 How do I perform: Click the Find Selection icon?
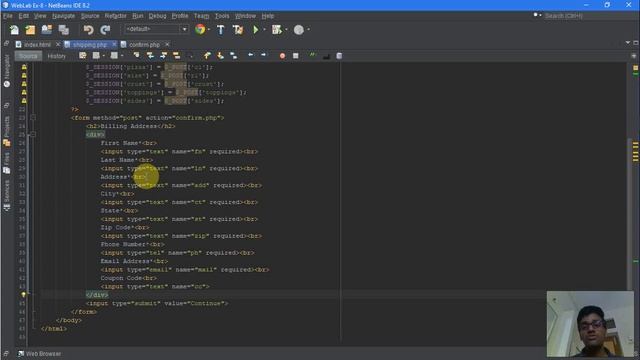(x=136, y=56)
